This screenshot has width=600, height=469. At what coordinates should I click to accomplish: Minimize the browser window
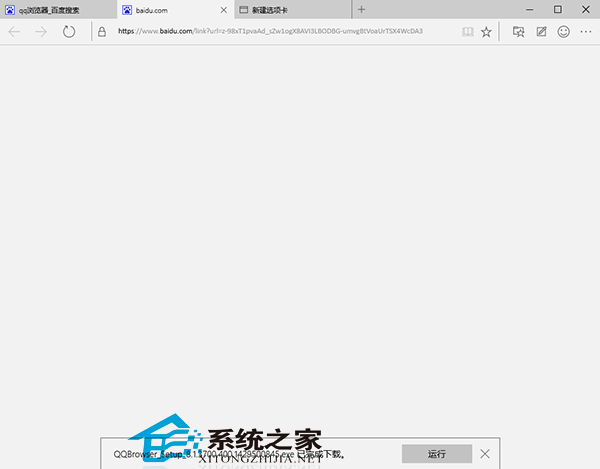(x=530, y=10)
